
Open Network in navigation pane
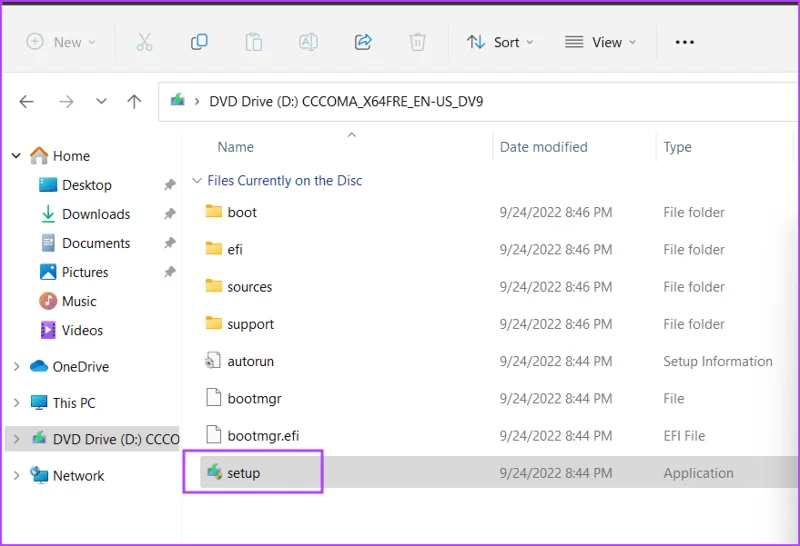(78, 476)
